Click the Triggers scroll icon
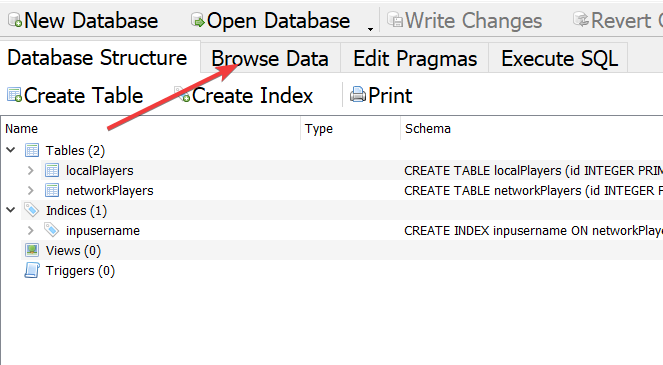 32,270
